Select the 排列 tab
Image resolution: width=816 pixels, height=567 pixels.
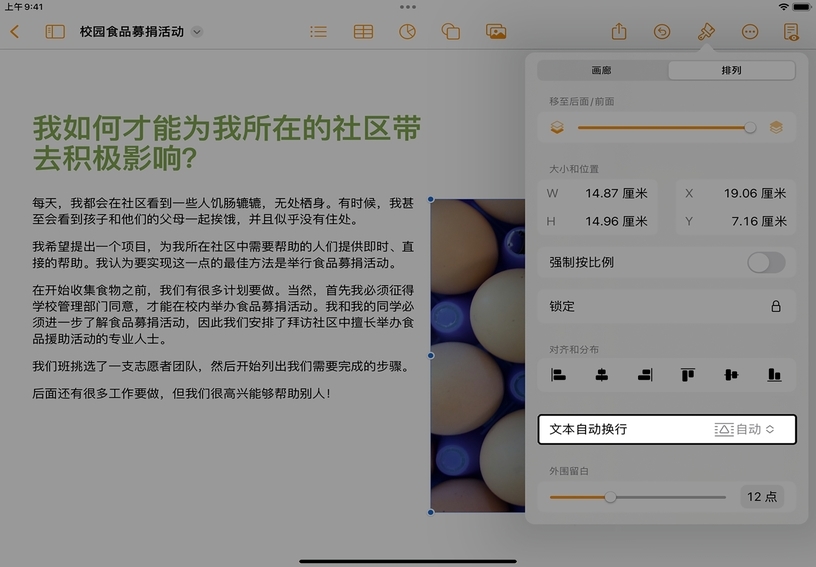(x=731, y=71)
